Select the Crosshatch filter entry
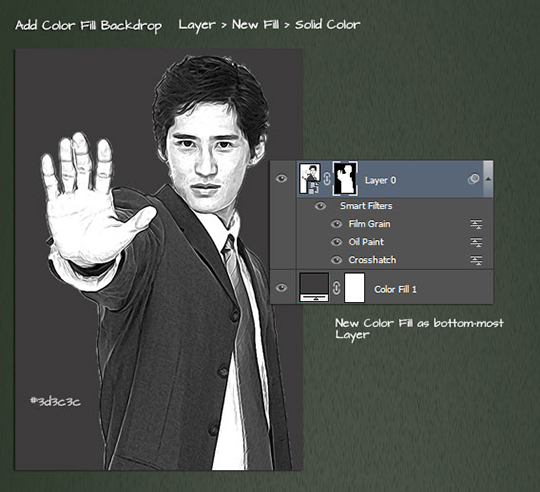 coord(372,260)
